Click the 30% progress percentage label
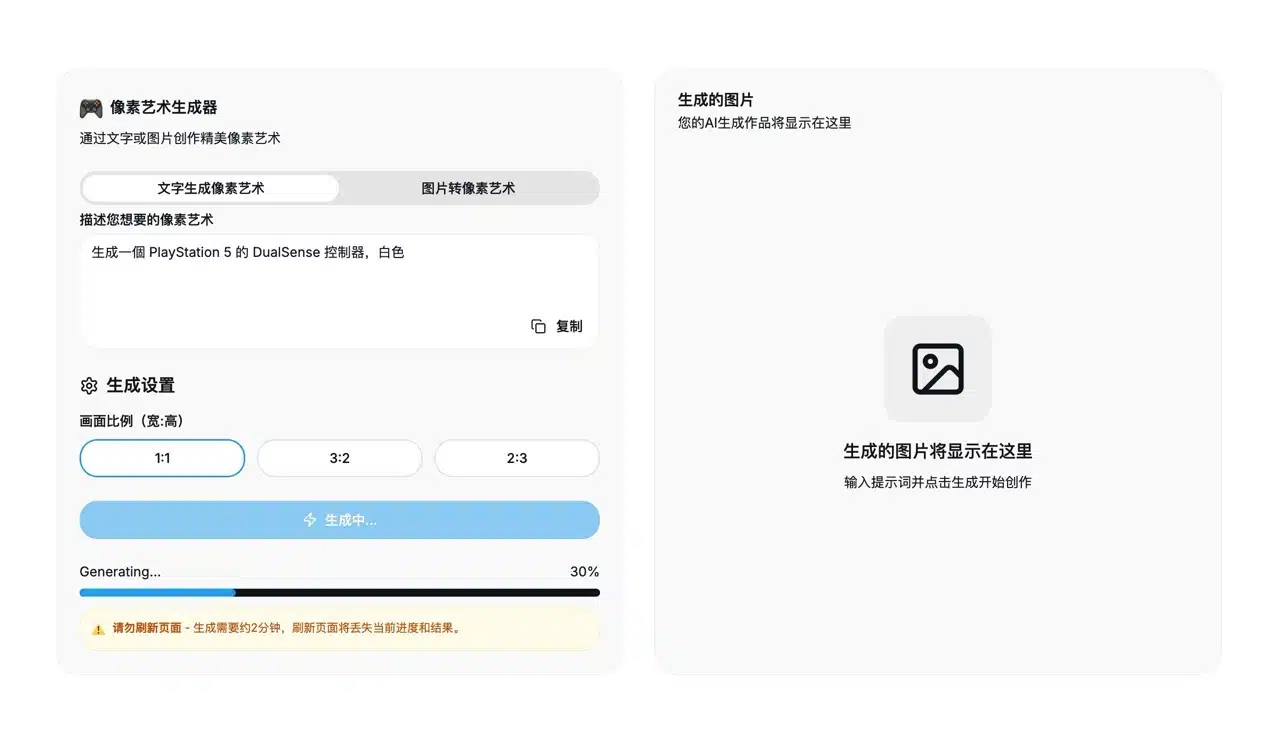The image size is (1280, 746). pos(584,572)
